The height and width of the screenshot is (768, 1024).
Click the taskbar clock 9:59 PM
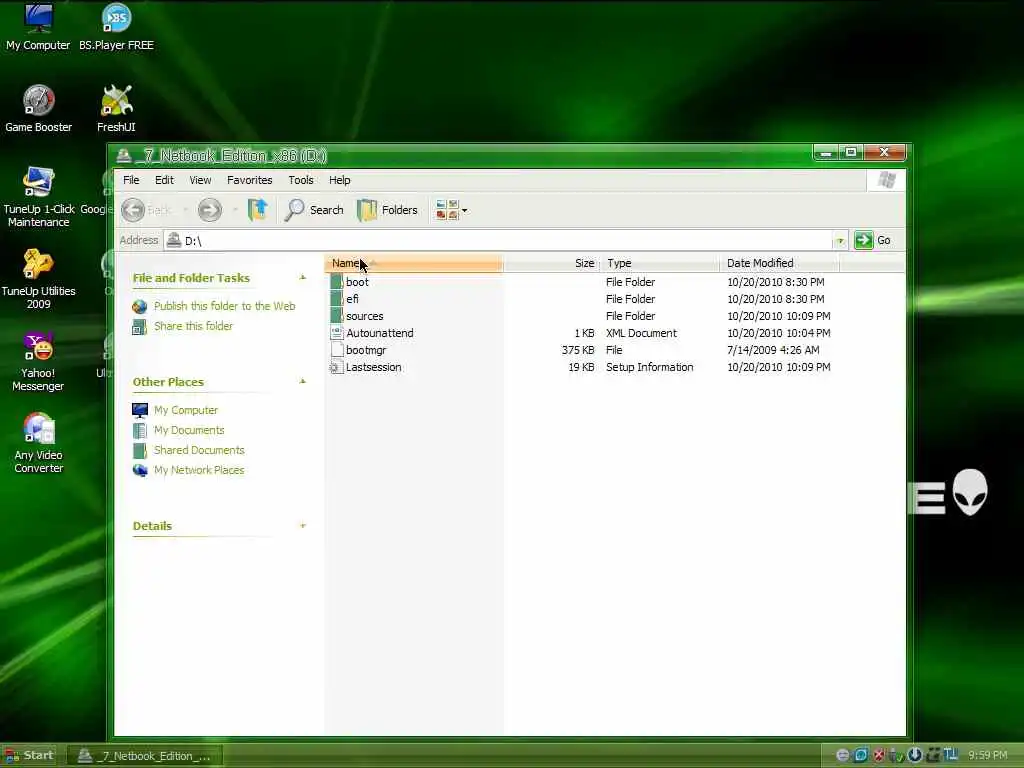point(987,756)
